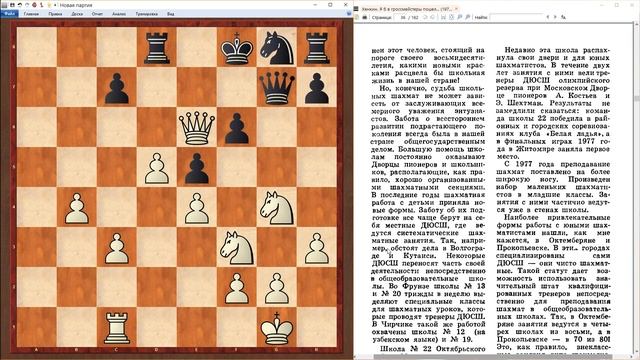
Task: Select the white pawn on c3
Action: pos(117,248)
